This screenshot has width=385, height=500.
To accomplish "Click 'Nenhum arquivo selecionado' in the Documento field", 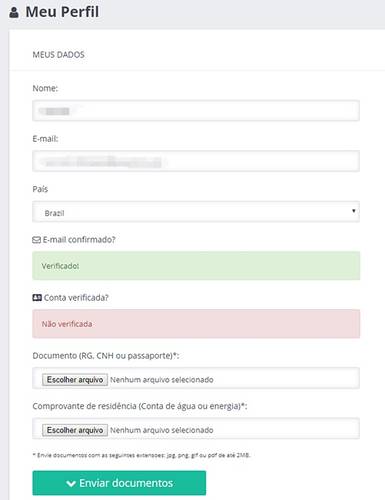I will pyautogui.click(x=162, y=380).
